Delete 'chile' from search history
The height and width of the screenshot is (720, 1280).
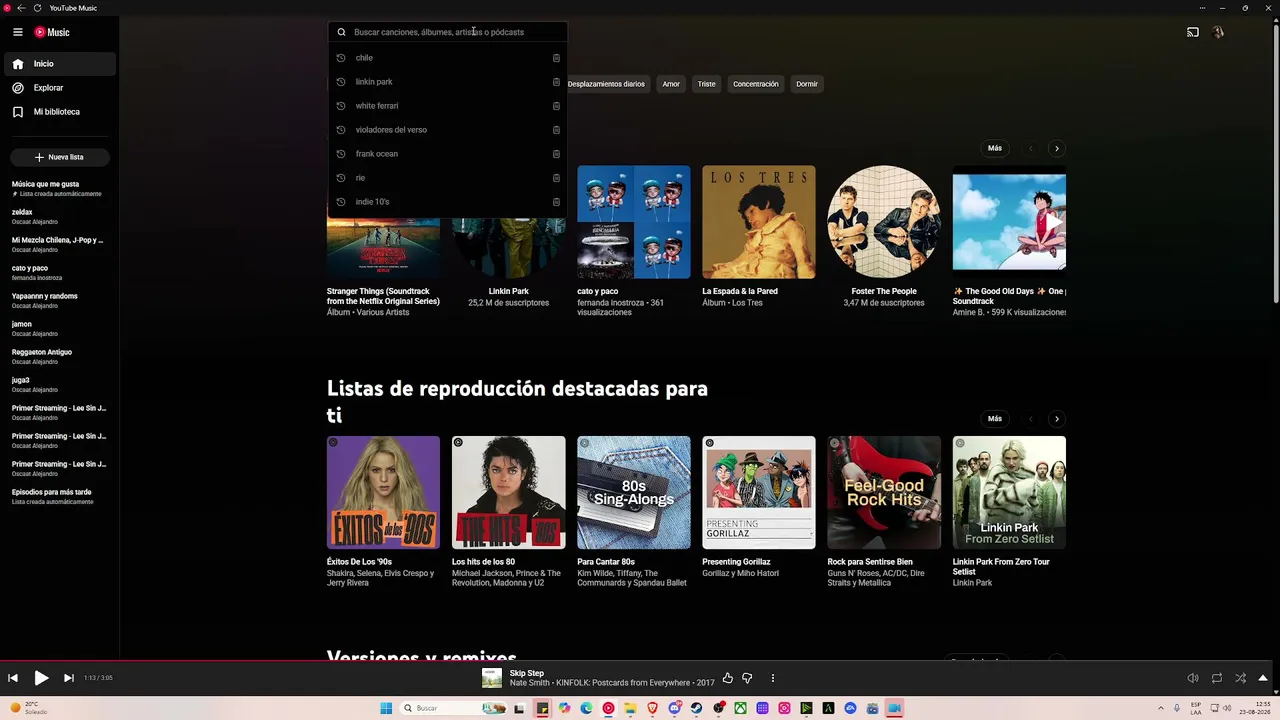pyautogui.click(x=556, y=58)
